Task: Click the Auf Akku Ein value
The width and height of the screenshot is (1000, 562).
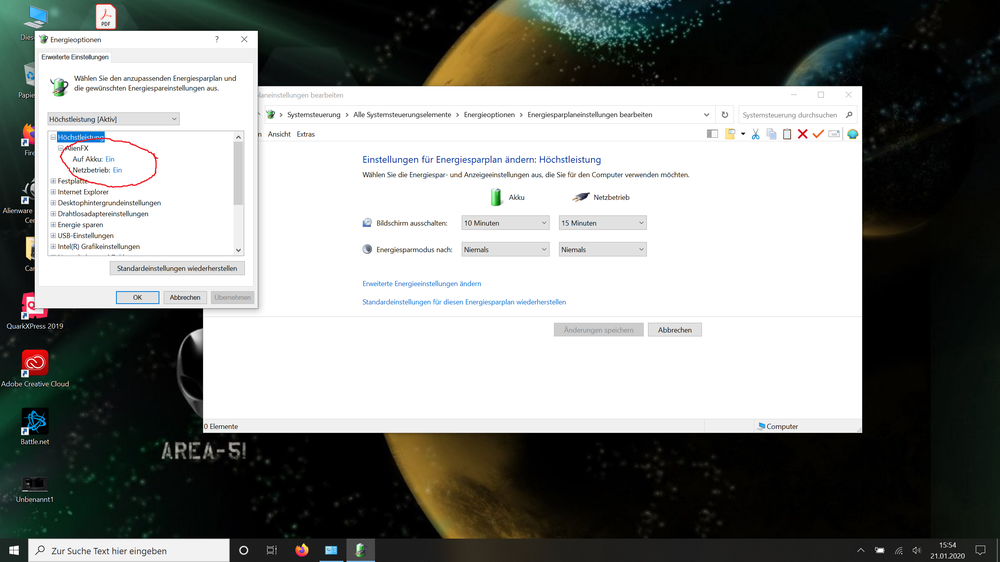Action: [x=110, y=159]
